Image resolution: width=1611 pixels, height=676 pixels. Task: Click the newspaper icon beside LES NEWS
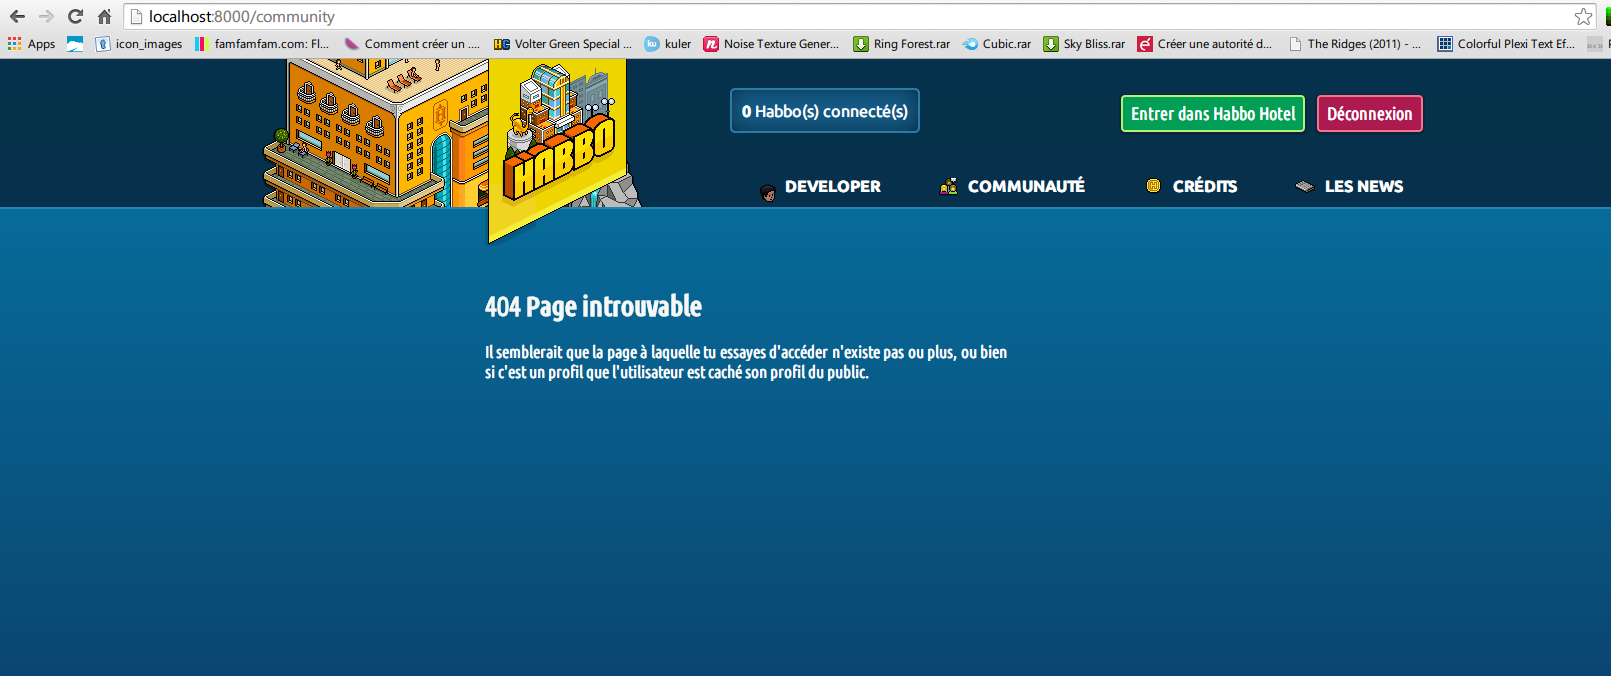(x=1304, y=186)
